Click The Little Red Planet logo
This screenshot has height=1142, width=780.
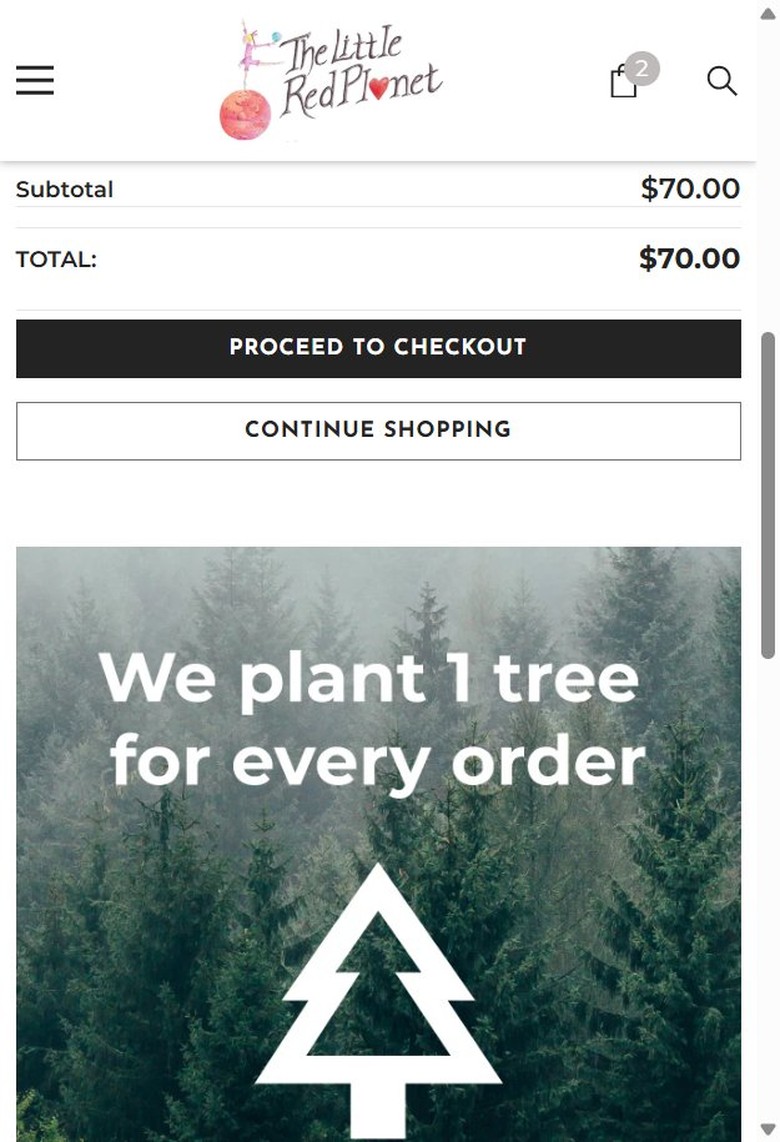point(331,80)
